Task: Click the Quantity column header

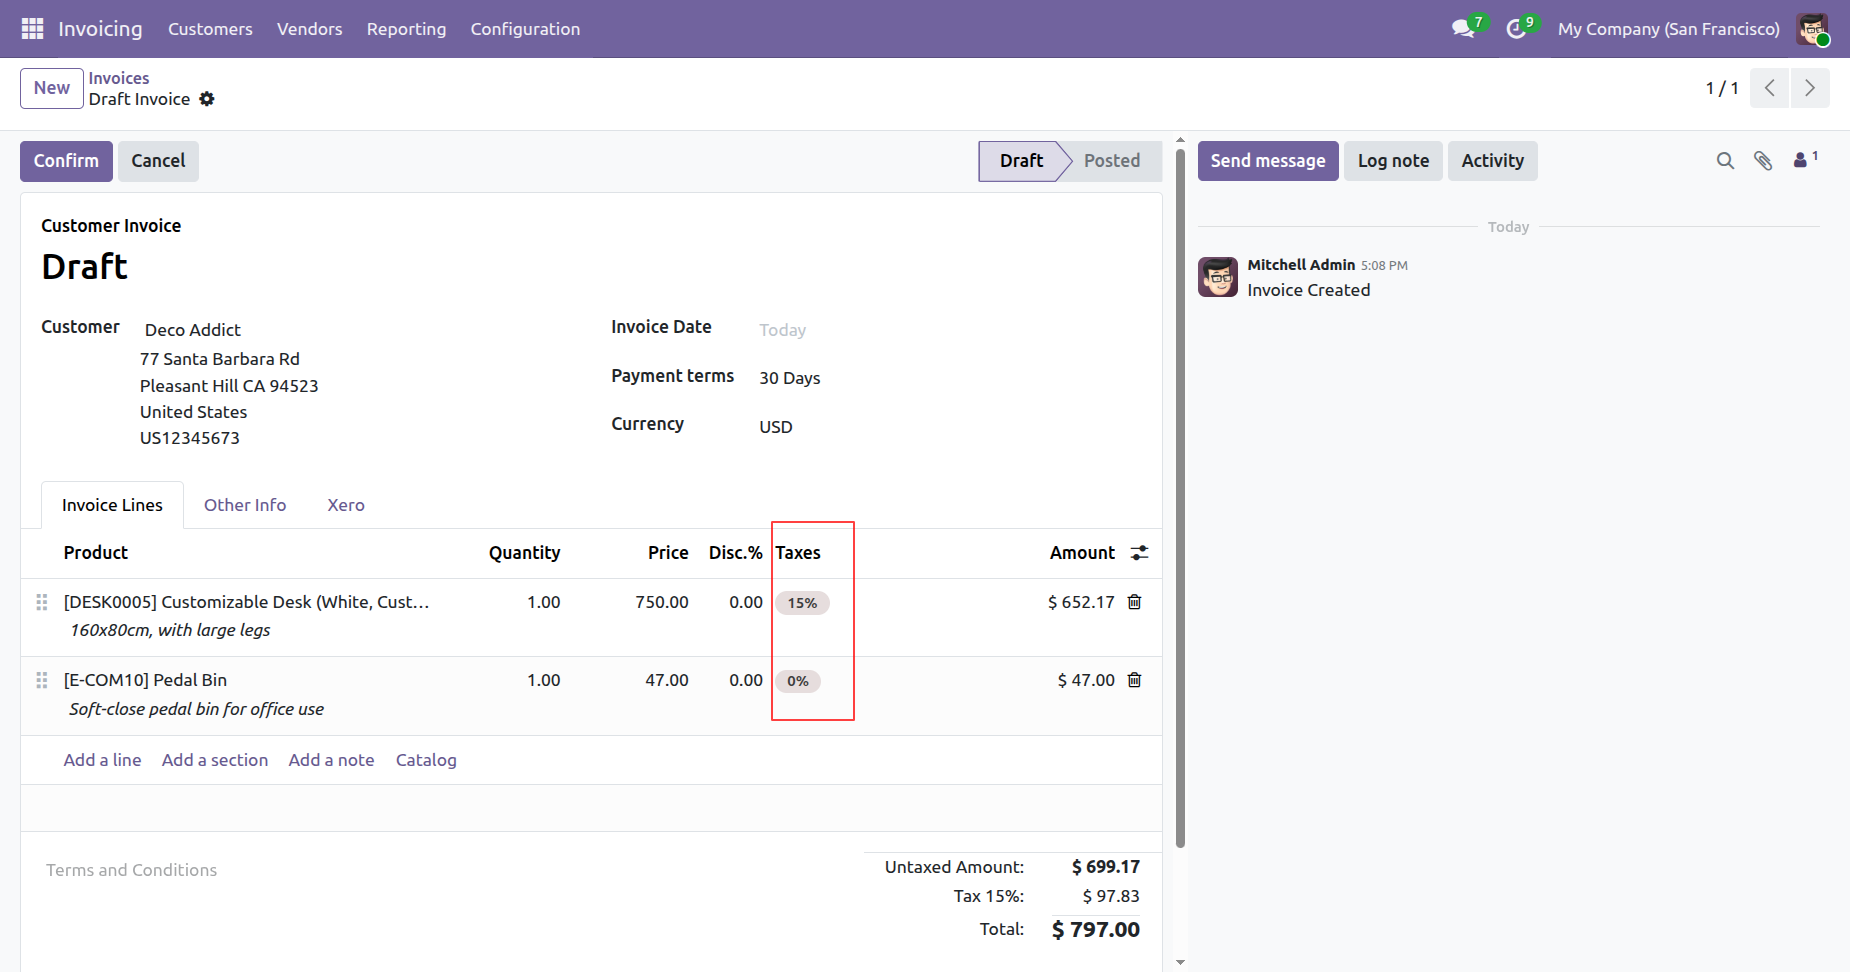Action: (524, 553)
